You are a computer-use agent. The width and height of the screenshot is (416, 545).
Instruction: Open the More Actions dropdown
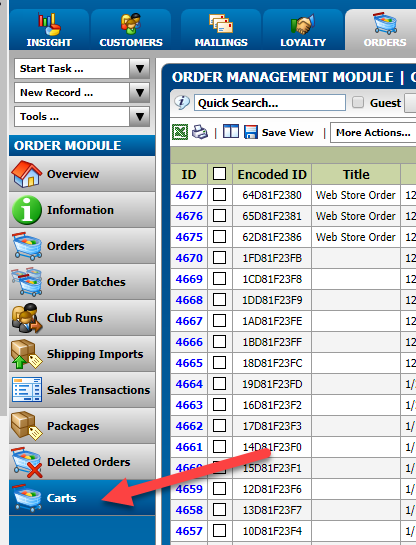coord(373,132)
